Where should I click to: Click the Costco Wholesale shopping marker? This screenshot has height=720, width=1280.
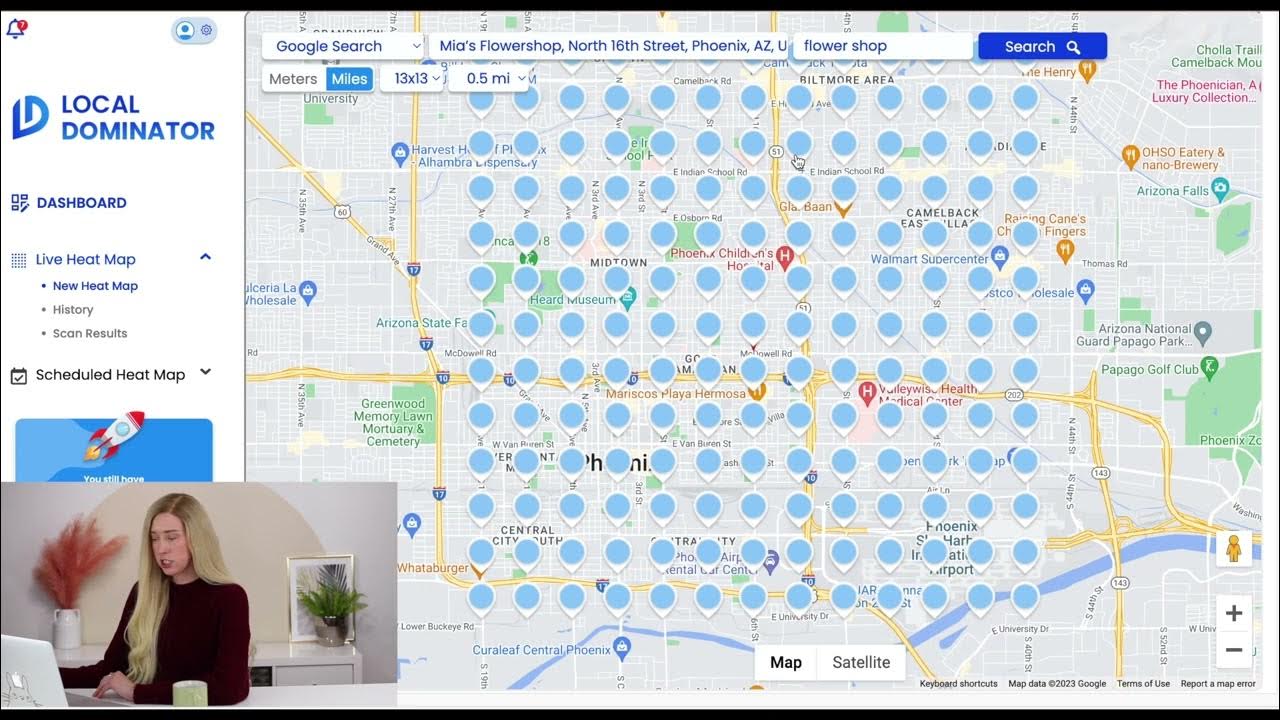click(1086, 291)
